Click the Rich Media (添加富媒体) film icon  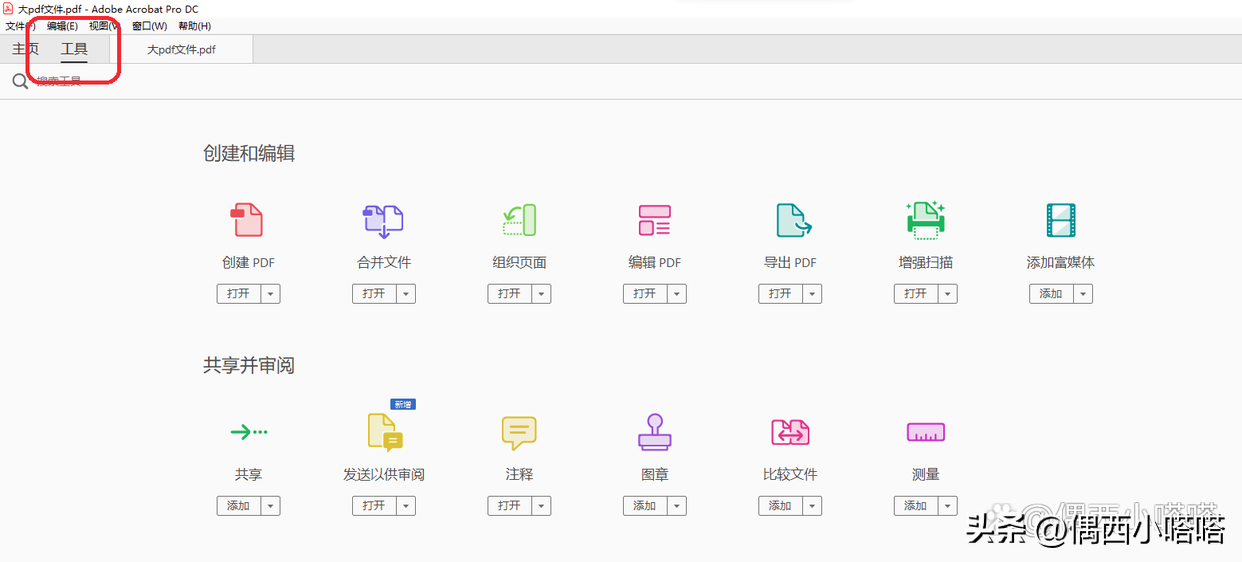coord(1061,220)
